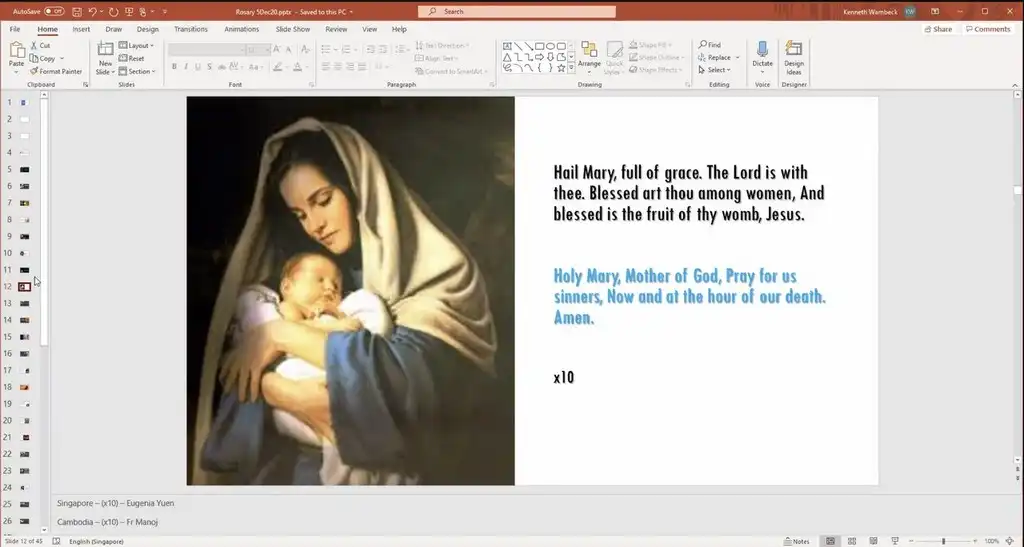Open the Review tab
This screenshot has height=547, width=1024.
click(336, 29)
